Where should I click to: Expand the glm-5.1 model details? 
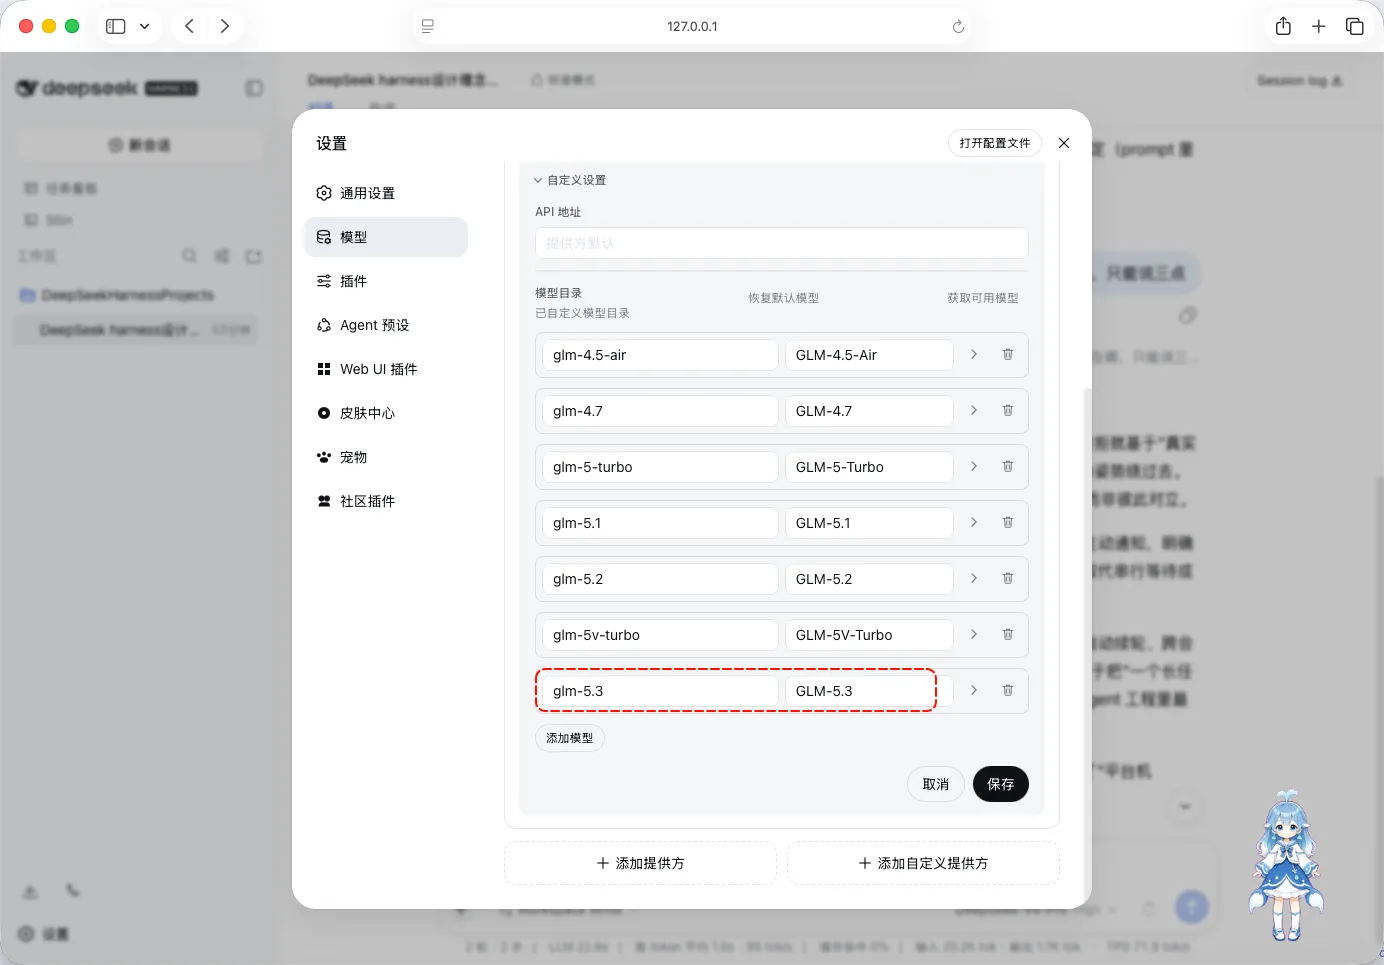click(x=974, y=523)
